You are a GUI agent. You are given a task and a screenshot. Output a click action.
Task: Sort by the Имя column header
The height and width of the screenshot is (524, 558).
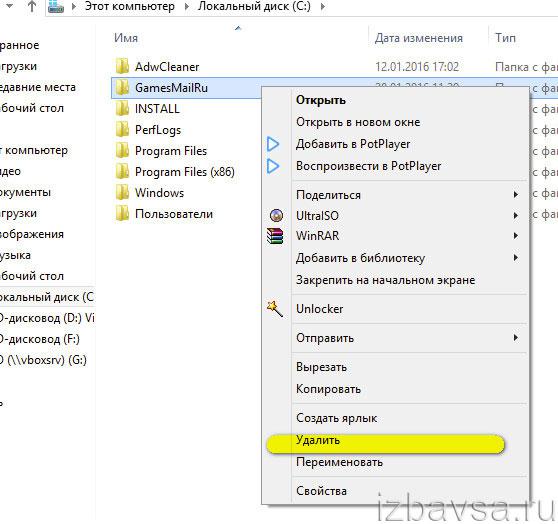coord(126,38)
